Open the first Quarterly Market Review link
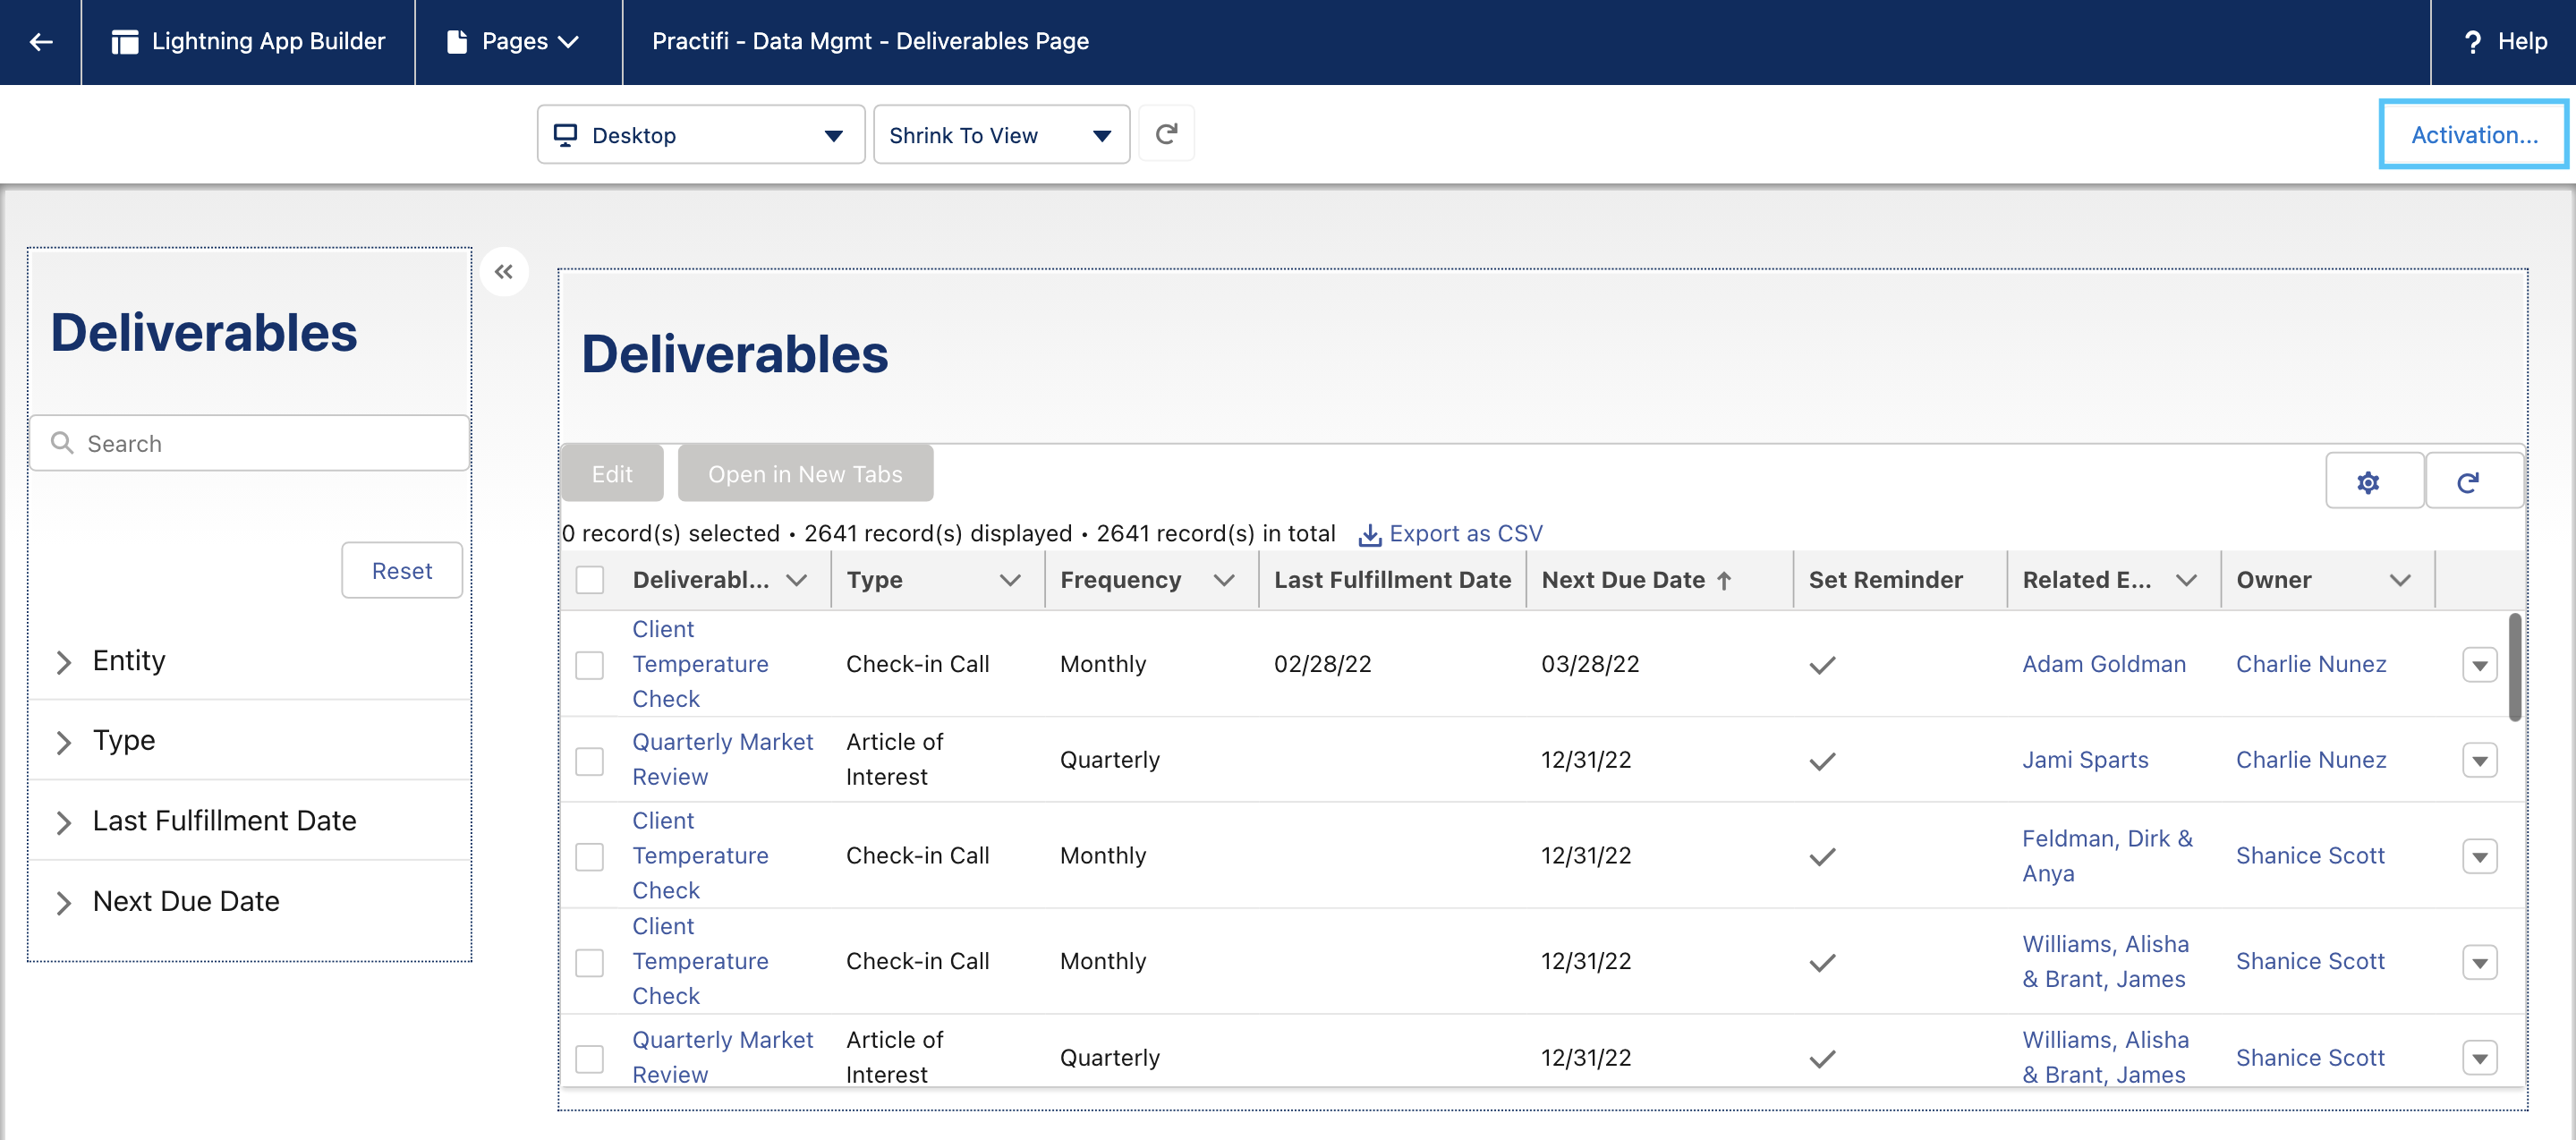2576x1140 pixels. coord(722,760)
